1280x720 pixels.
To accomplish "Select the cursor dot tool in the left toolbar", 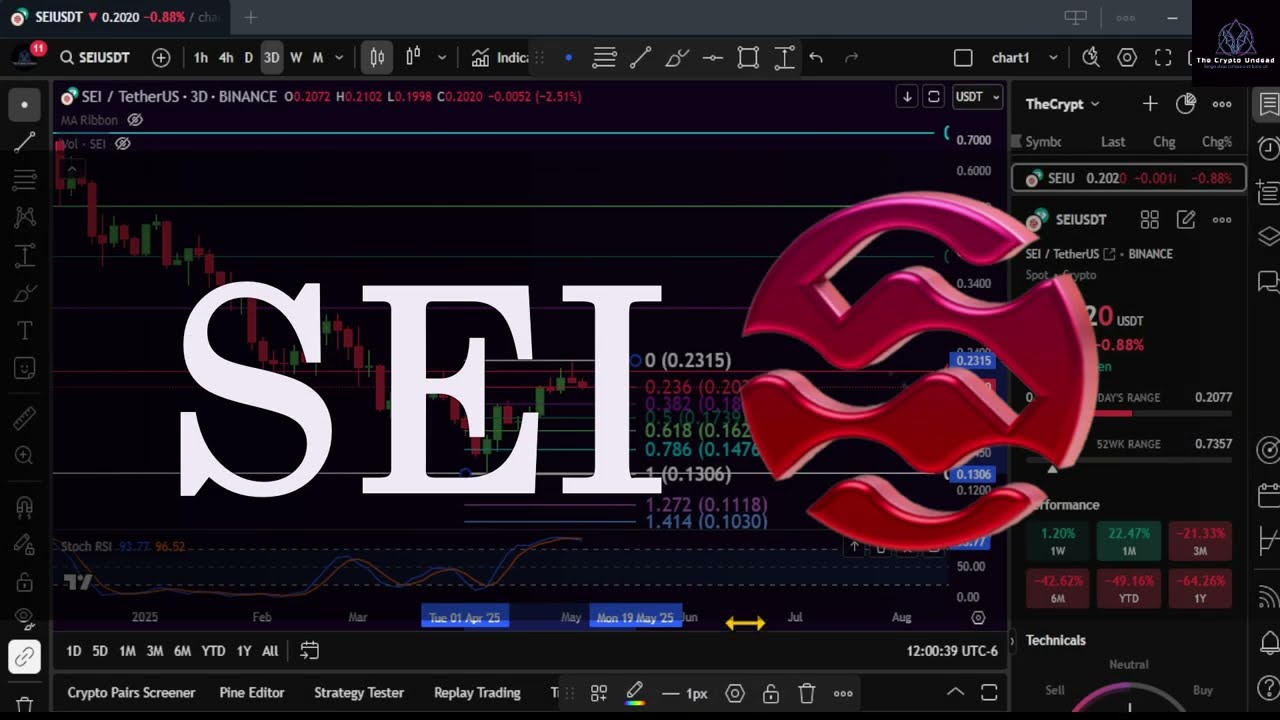I will coord(25,105).
